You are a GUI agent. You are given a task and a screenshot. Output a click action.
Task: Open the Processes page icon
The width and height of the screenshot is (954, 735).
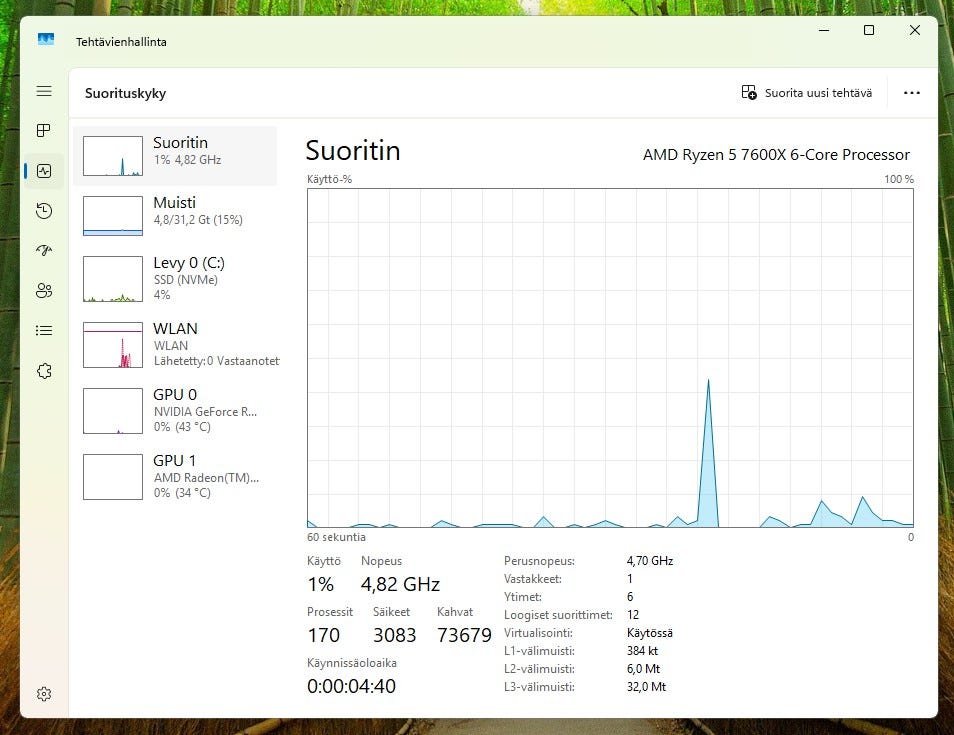[44, 131]
